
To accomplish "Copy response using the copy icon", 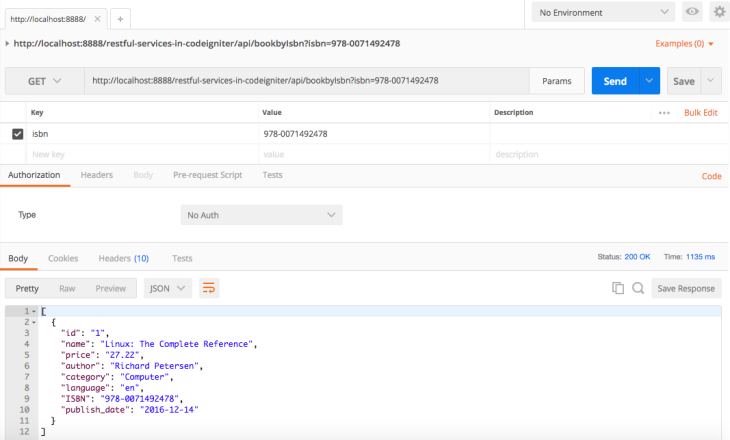I will tap(618, 288).
